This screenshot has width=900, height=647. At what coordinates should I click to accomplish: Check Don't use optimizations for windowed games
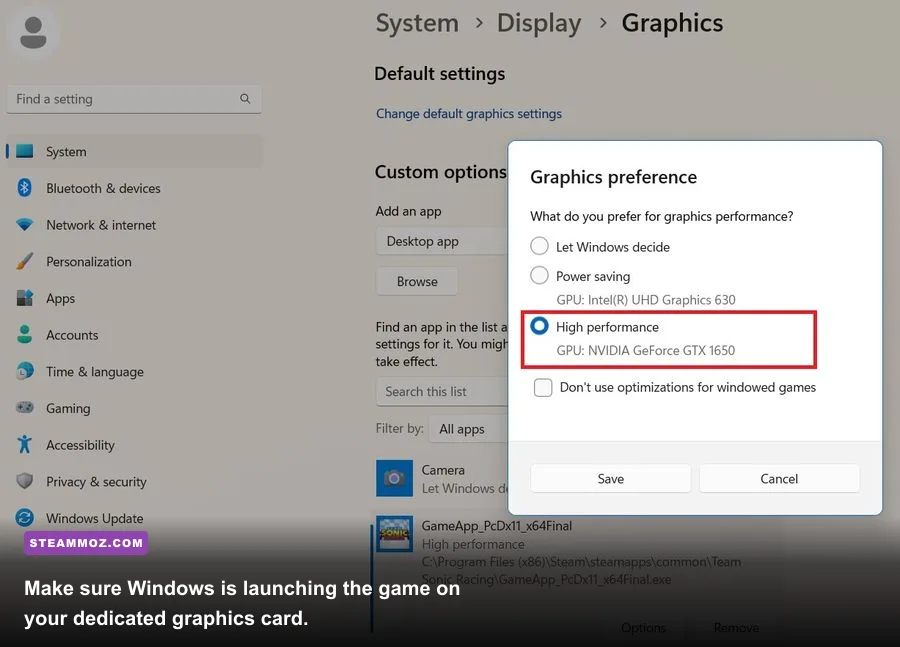point(543,388)
